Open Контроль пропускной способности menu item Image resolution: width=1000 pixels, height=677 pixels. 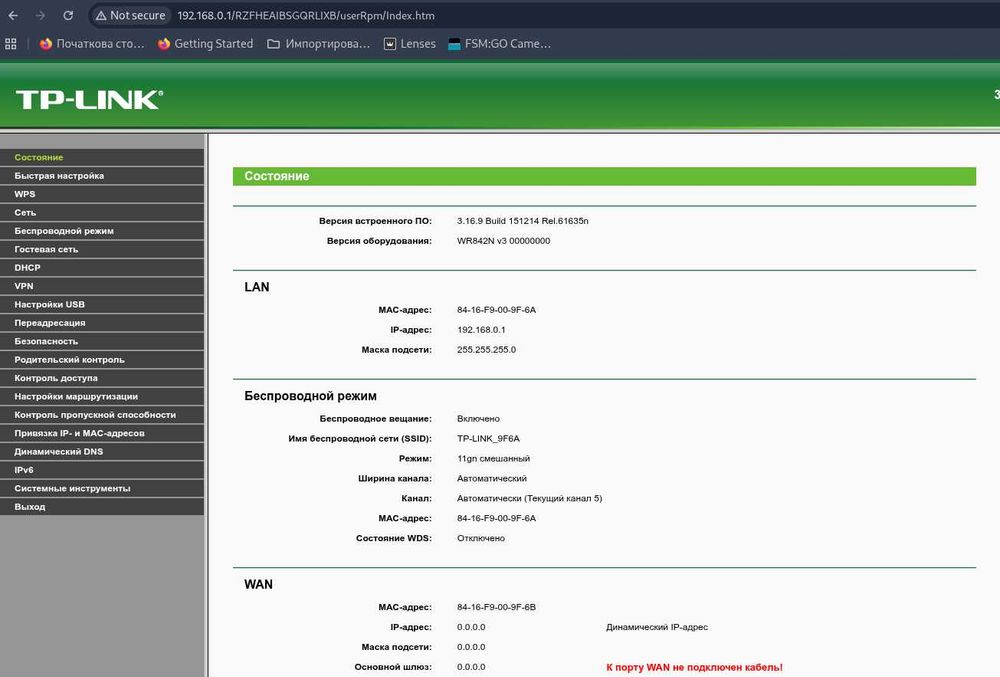point(102,415)
